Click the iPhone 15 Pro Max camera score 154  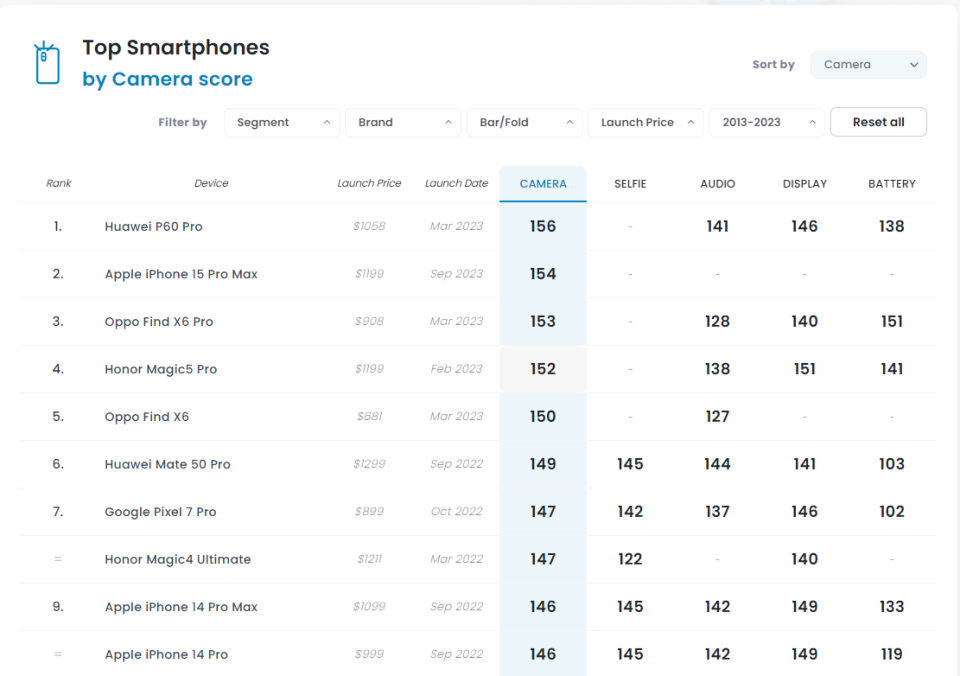point(543,274)
